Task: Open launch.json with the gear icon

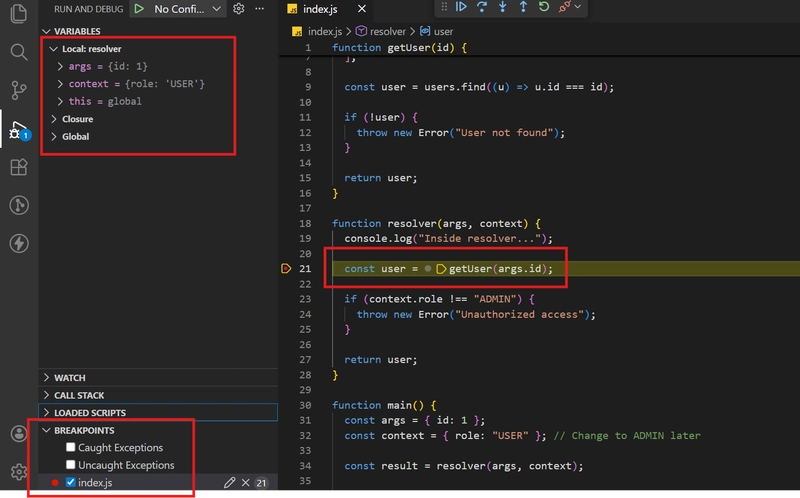Action: [x=238, y=9]
